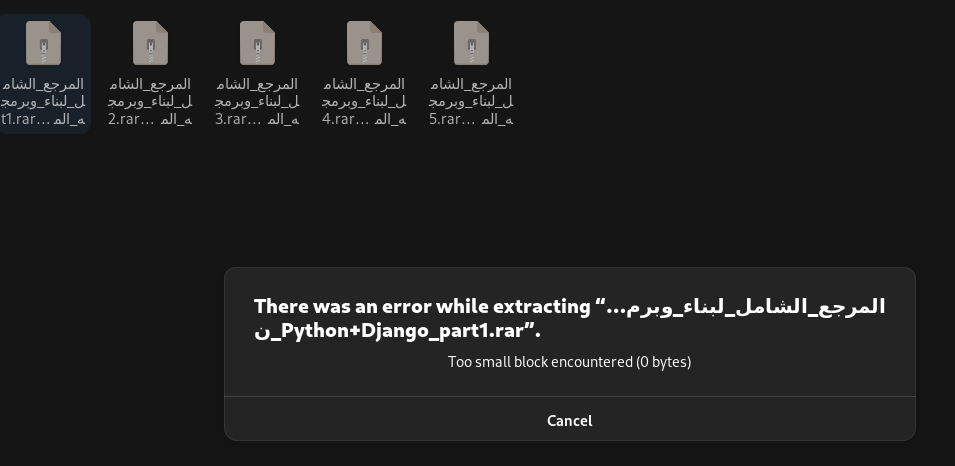
Task: Click the folded corner of the fifth archive icon
Action: click(482, 27)
